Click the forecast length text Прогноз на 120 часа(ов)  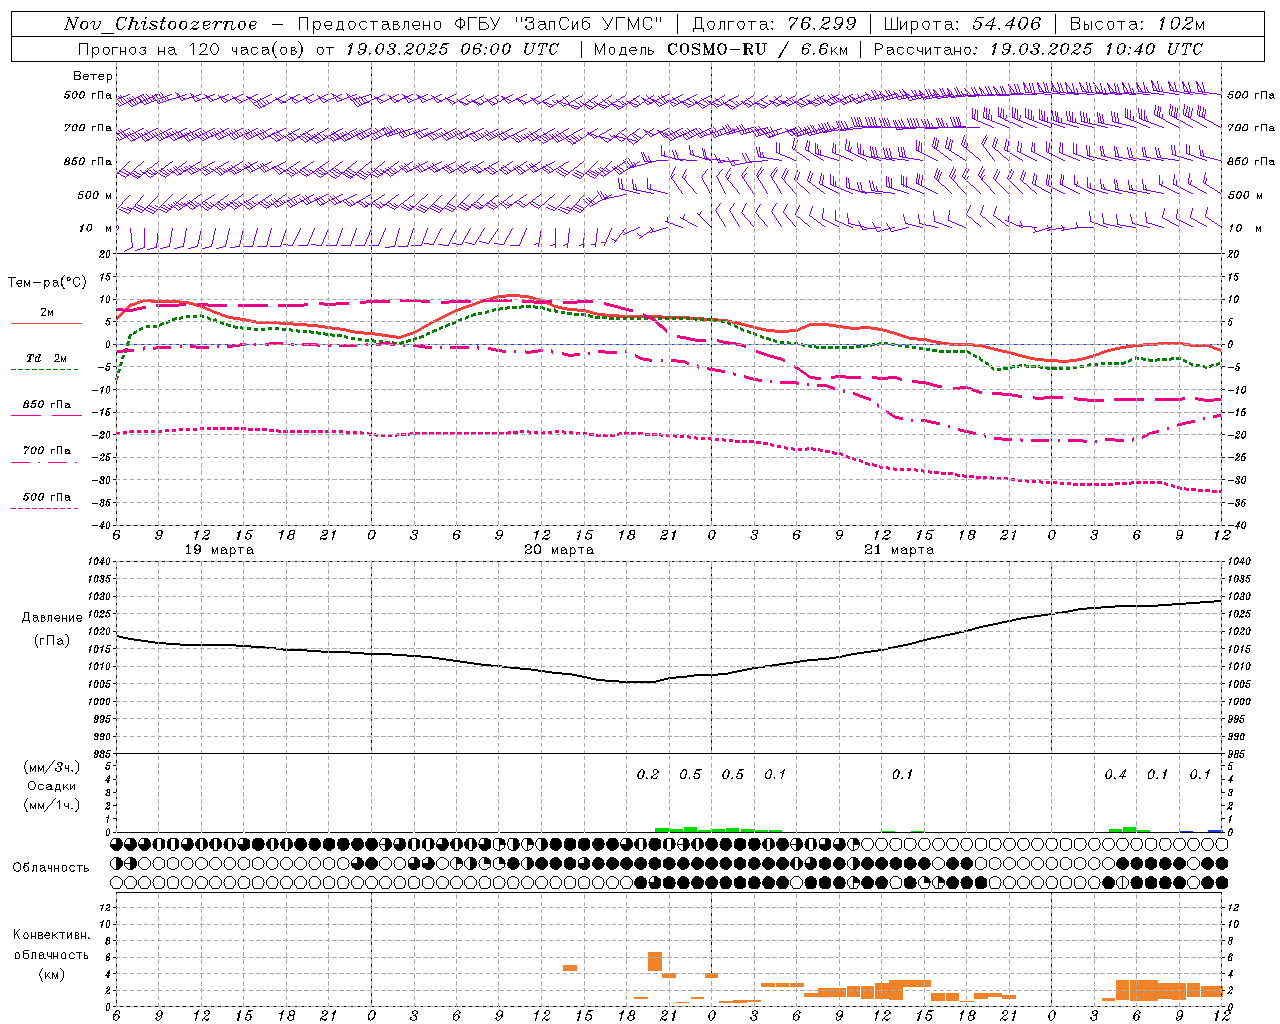[x=193, y=49]
